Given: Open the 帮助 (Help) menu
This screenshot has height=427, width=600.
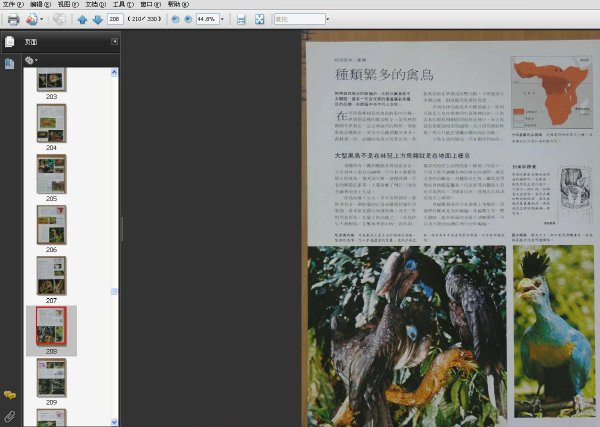Looking at the screenshot, I should pyautogui.click(x=178, y=4).
